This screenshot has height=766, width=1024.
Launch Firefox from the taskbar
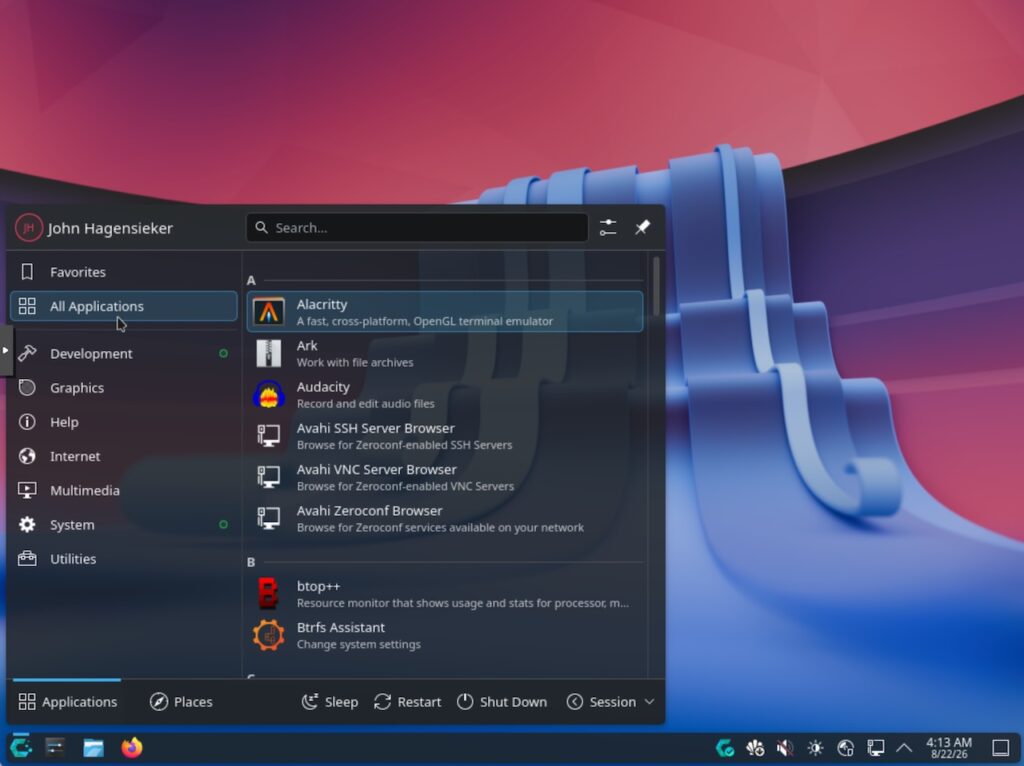click(x=131, y=747)
